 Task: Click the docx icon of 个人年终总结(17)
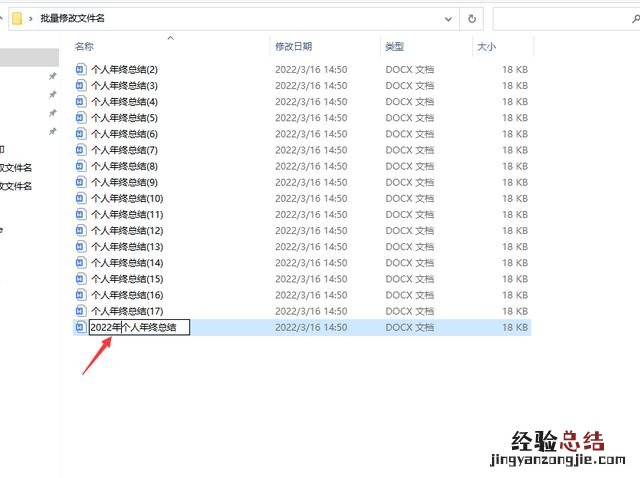[81, 311]
